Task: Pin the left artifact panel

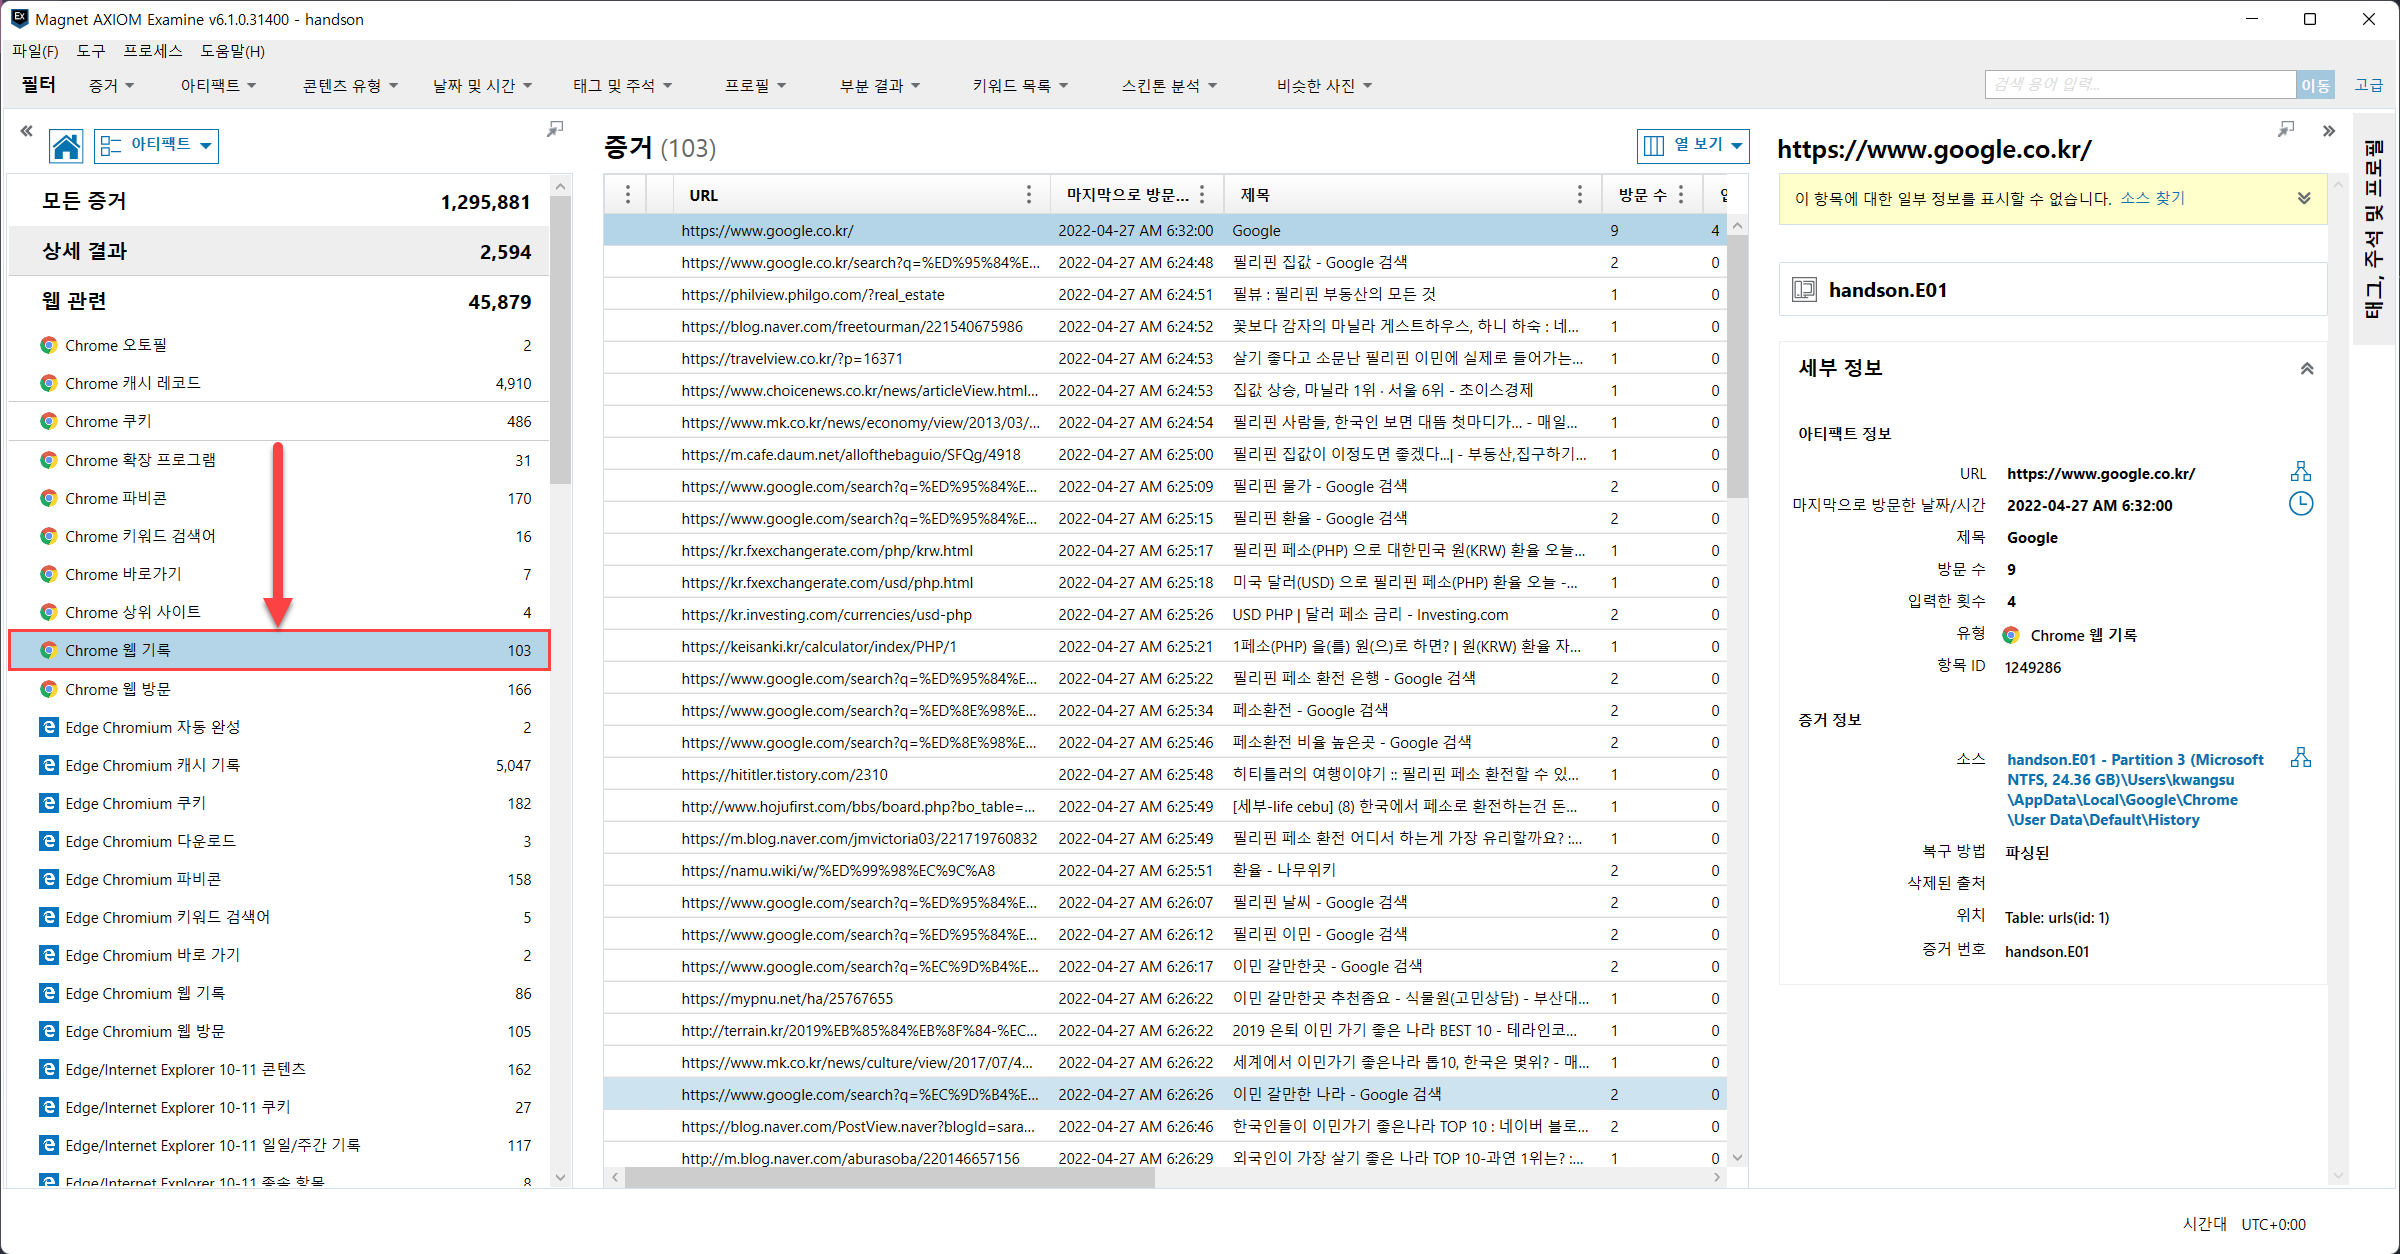Action: pyautogui.click(x=555, y=129)
